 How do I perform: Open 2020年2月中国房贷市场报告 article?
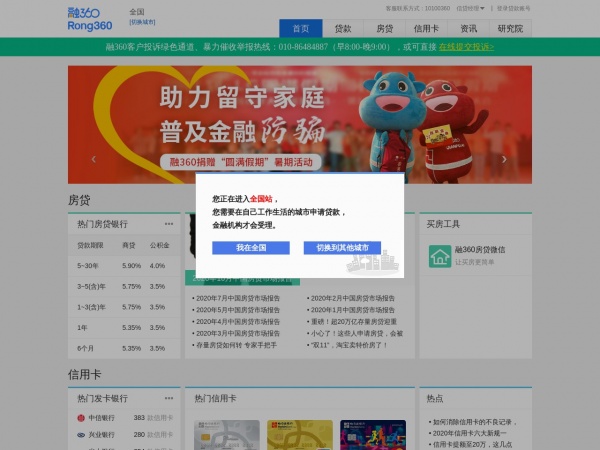point(352,298)
